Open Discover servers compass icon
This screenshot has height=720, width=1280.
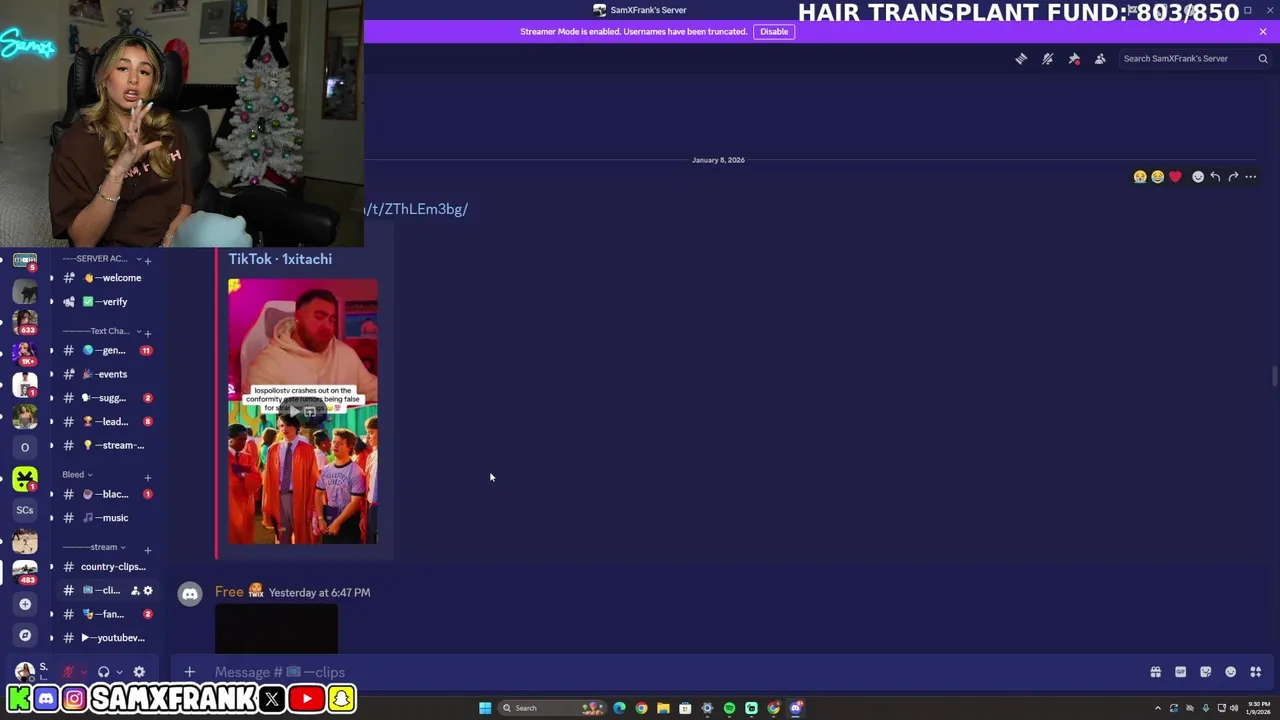25,635
